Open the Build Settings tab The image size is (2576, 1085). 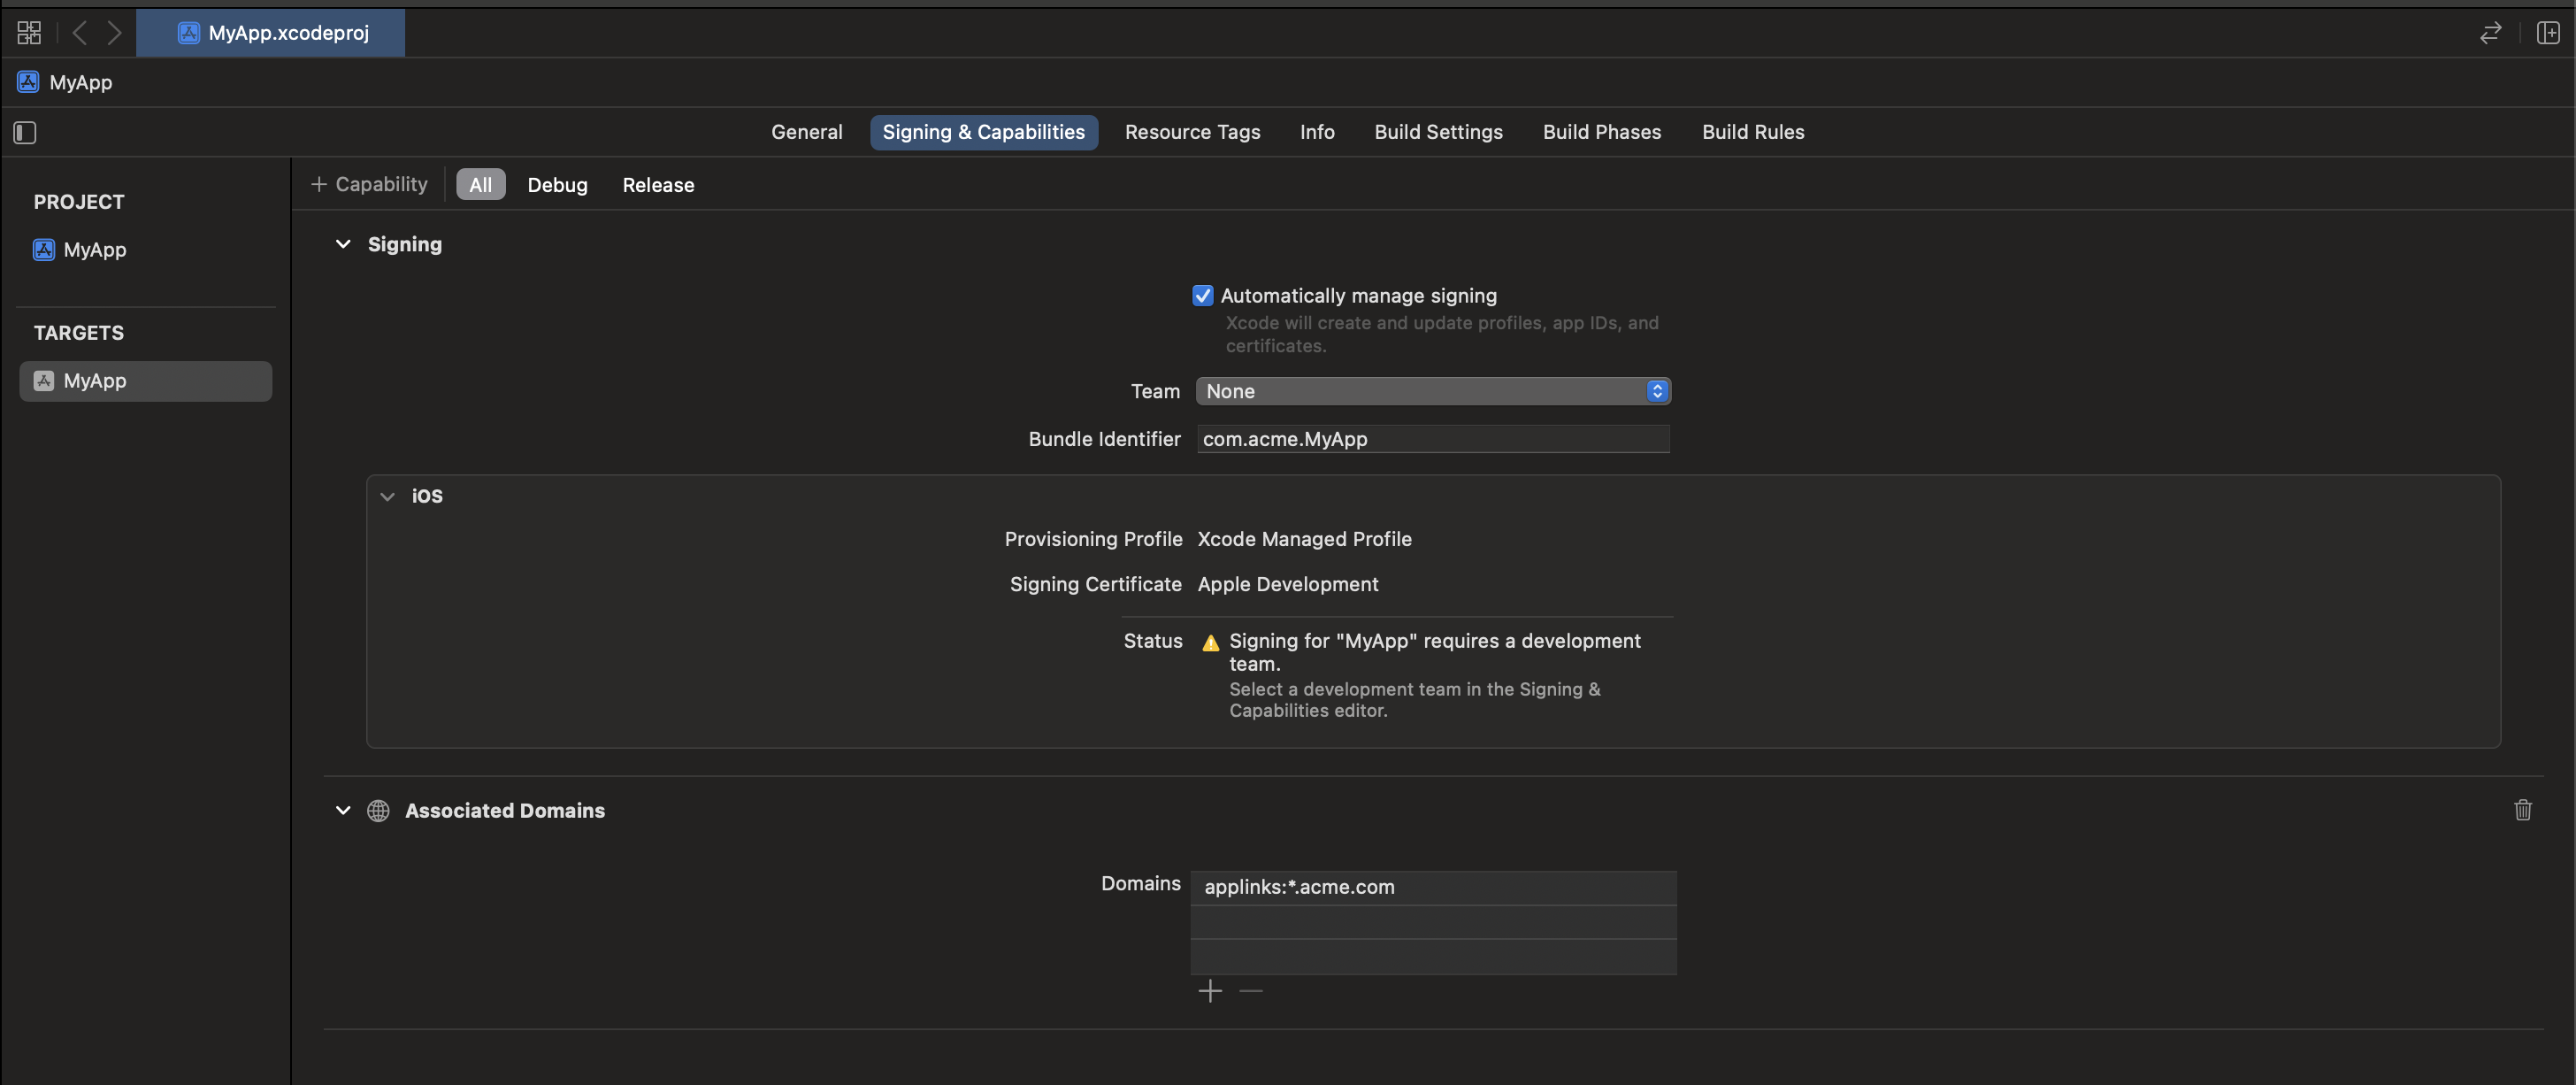pos(1438,132)
